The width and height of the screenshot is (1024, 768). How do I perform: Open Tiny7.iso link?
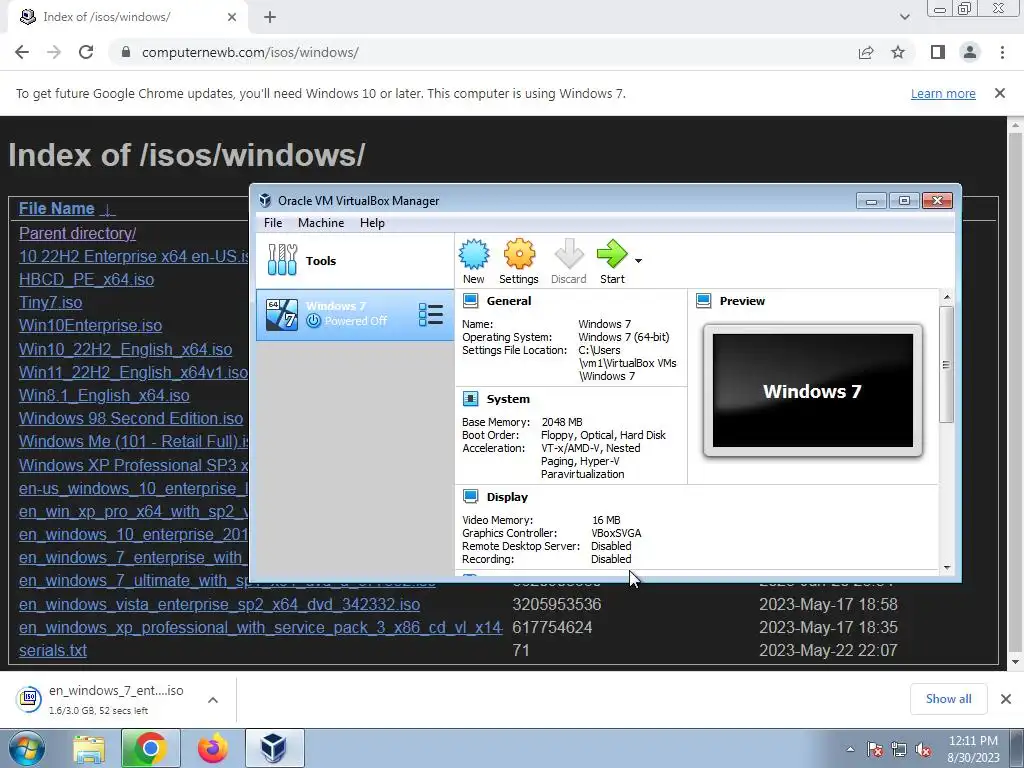click(50, 302)
